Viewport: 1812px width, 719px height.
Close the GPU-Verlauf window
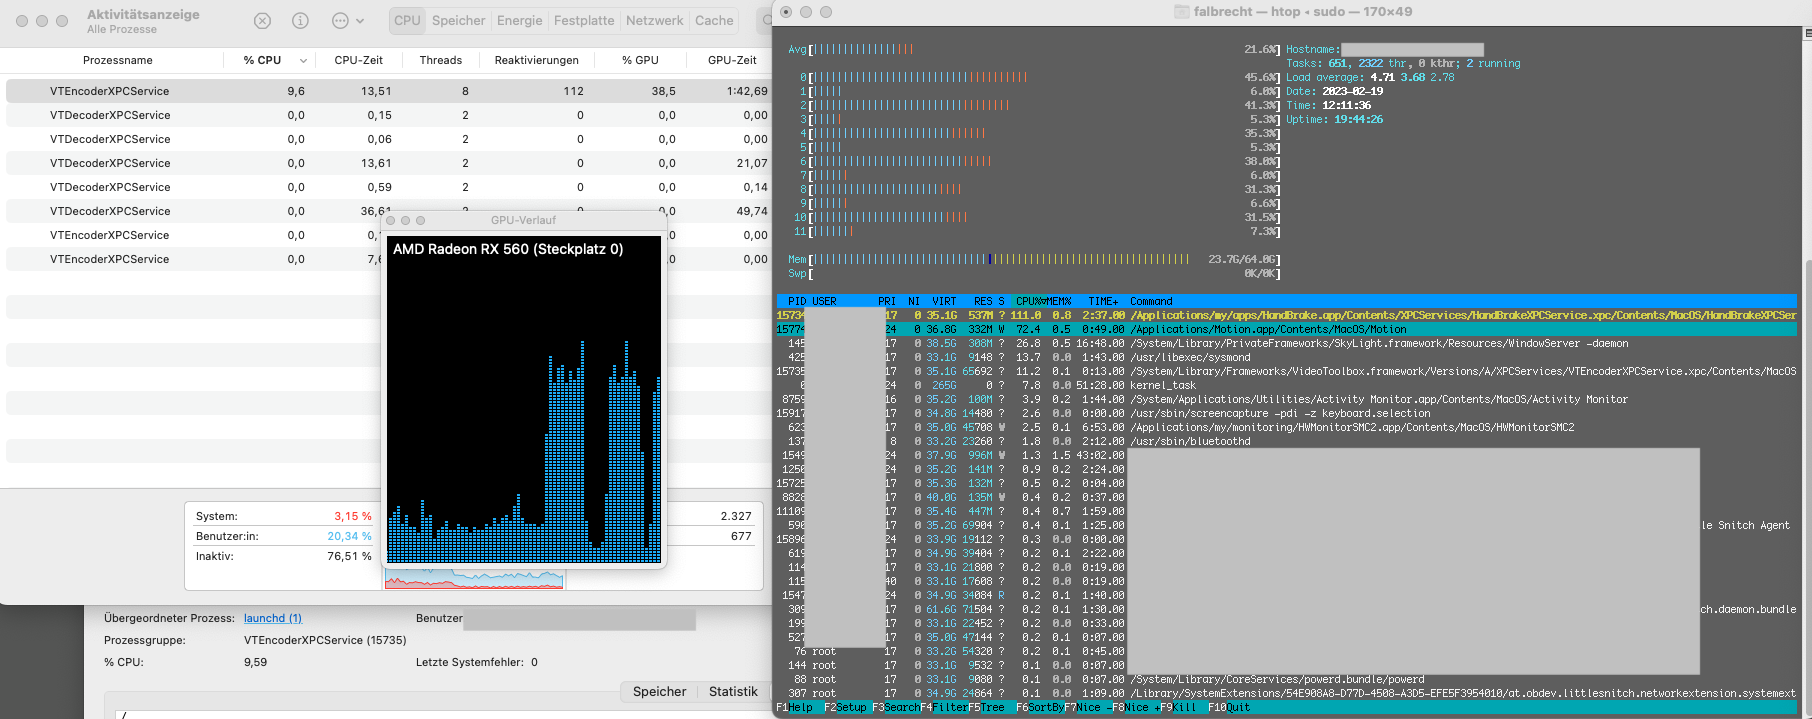391,220
